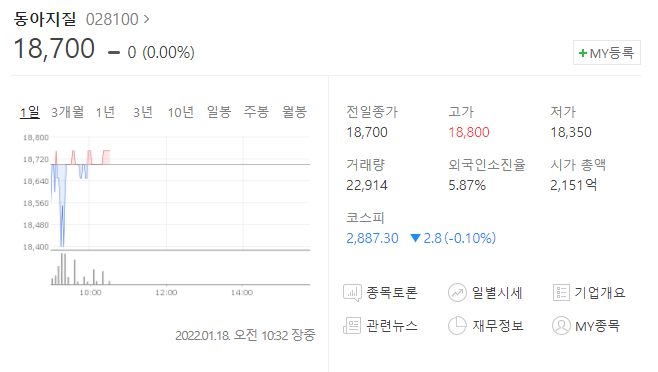The width and height of the screenshot is (658, 372).
Task: Open the 코스피 index value 2,887.30
Action: tap(372, 238)
